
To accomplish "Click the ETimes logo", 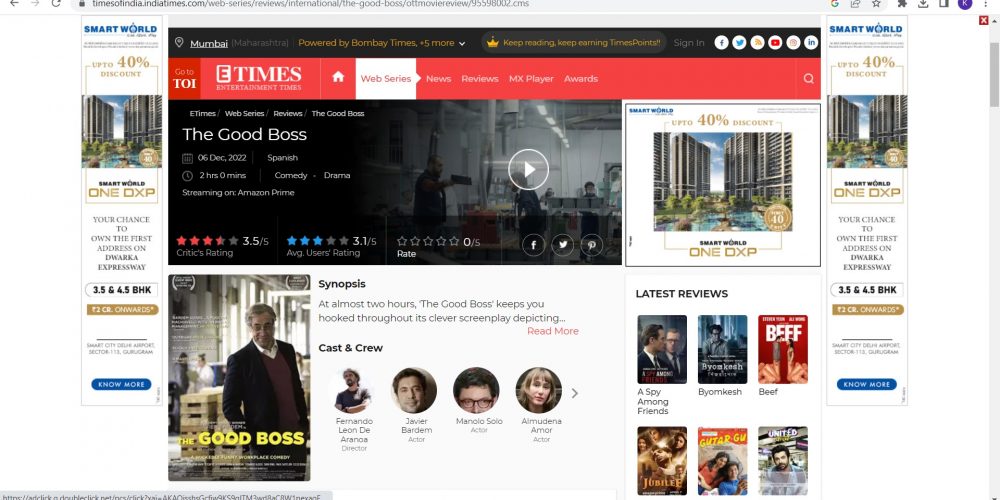I will click(258, 78).
